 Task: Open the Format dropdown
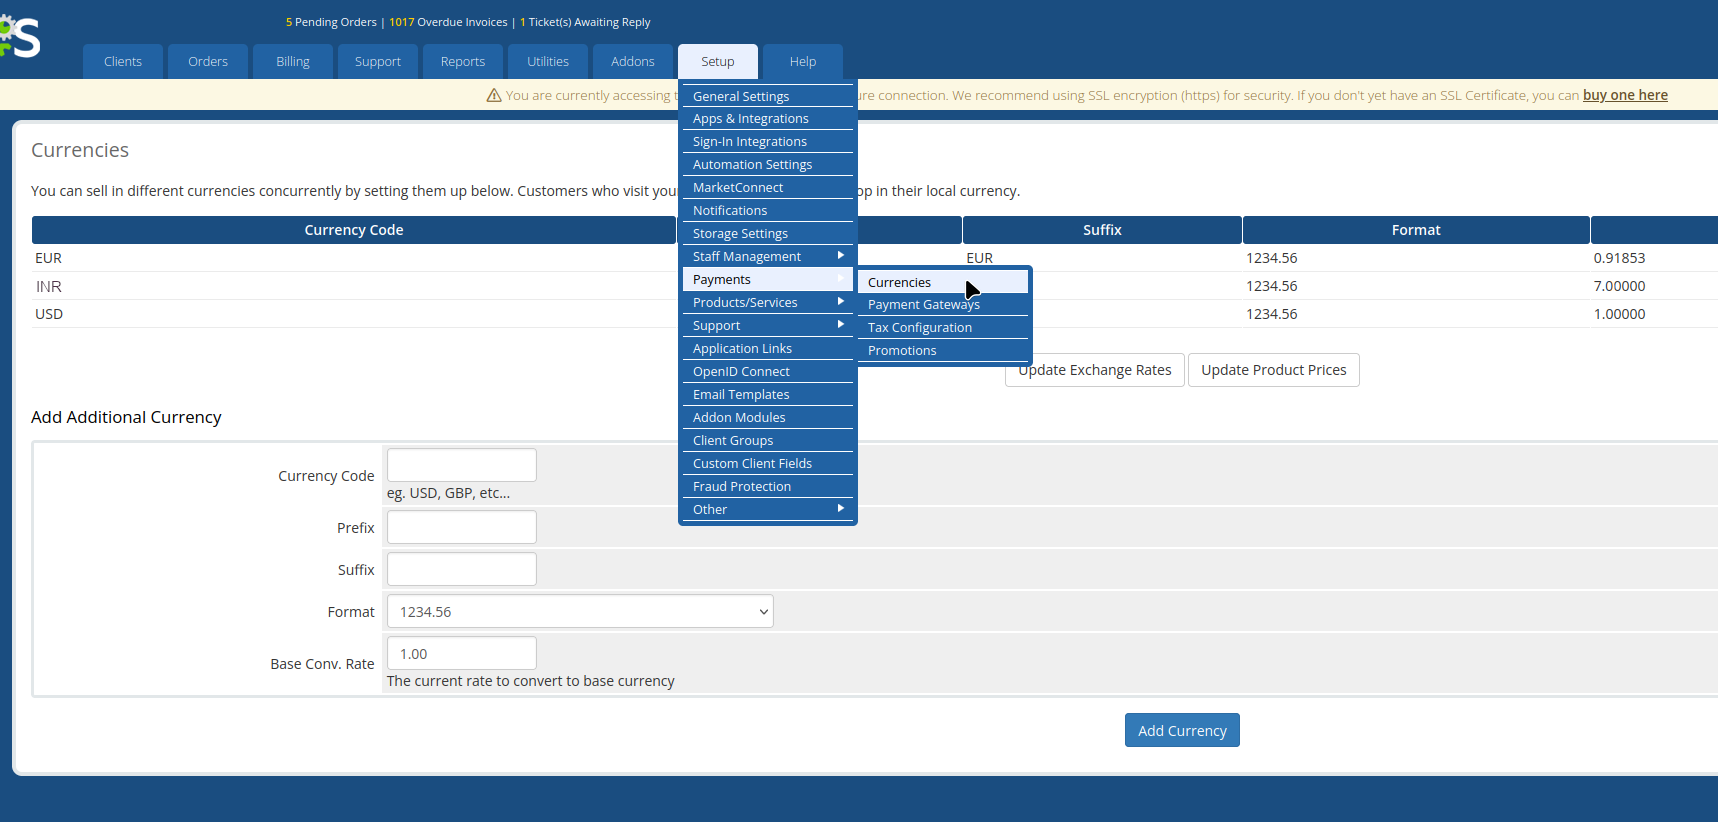[x=580, y=612]
